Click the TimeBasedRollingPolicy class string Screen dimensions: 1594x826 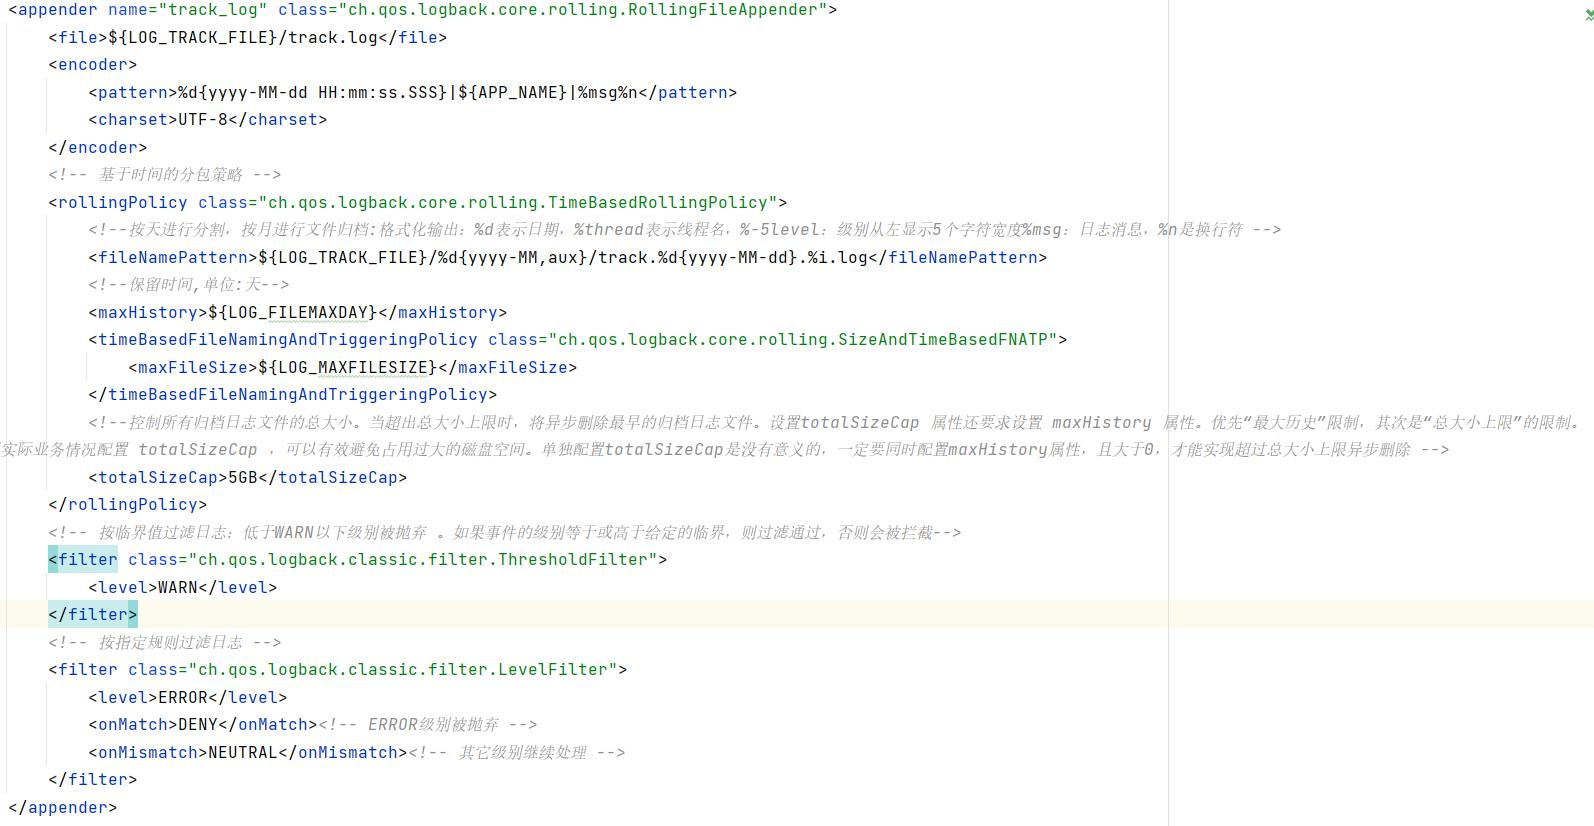[x=518, y=202]
